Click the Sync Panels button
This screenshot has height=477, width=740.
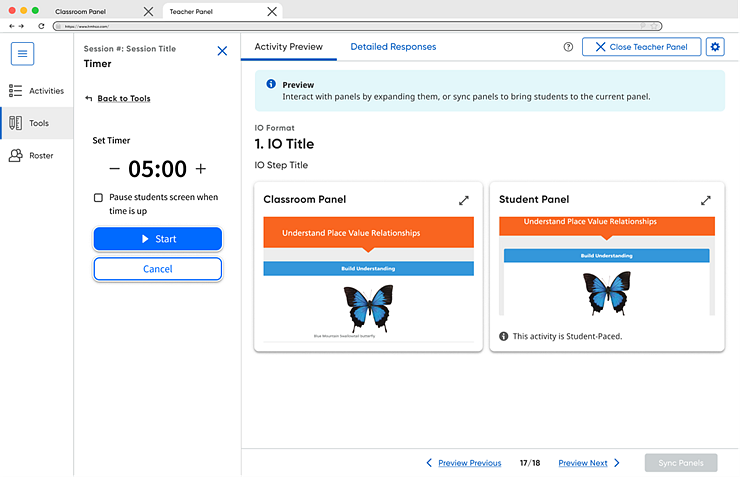(x=681, y=463)
